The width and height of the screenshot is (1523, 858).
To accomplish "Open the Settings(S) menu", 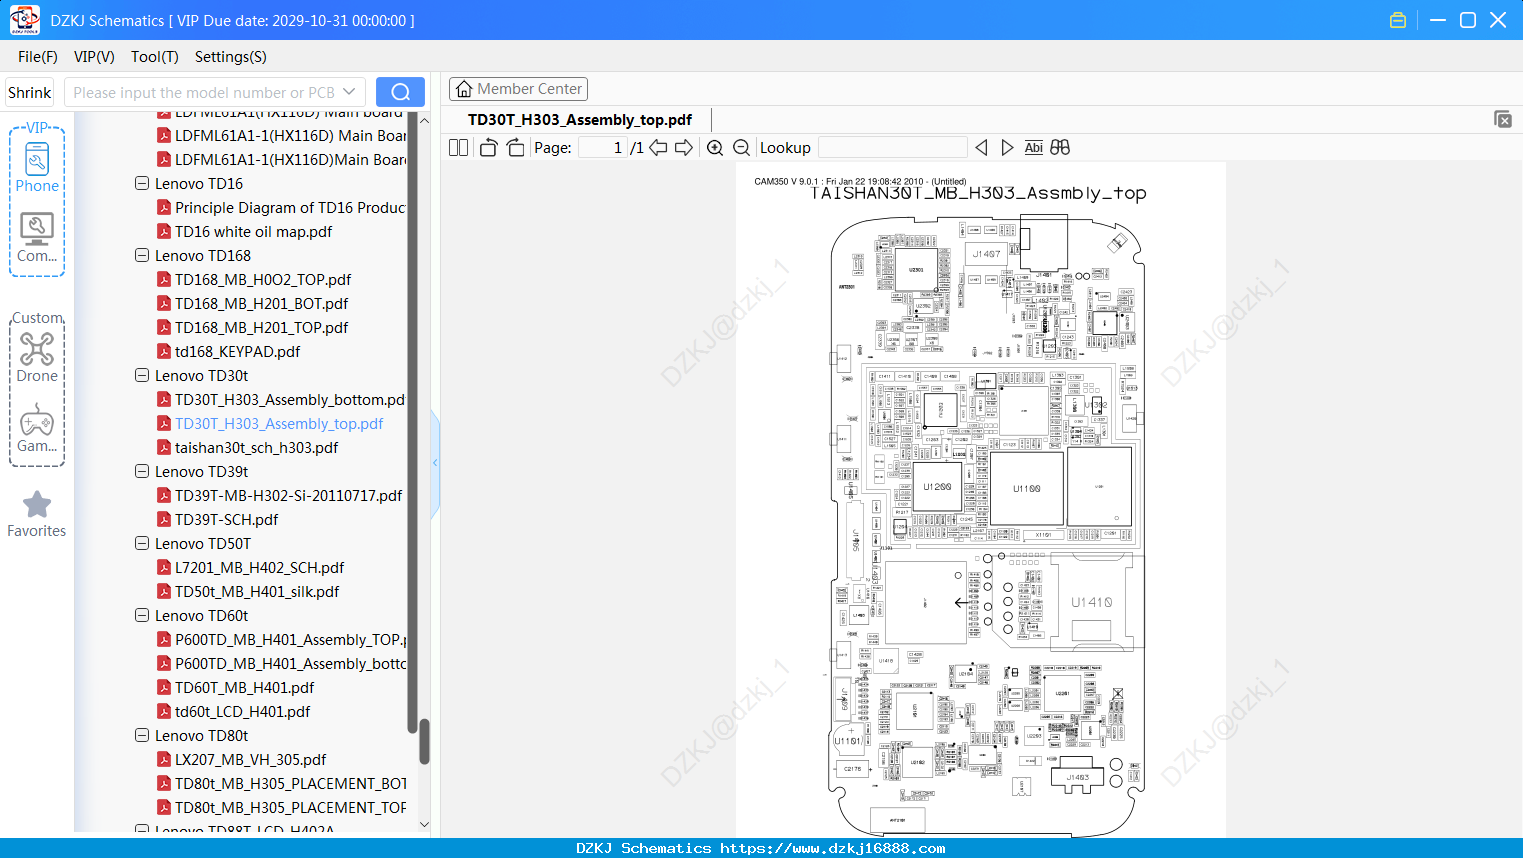I will 231,57.
